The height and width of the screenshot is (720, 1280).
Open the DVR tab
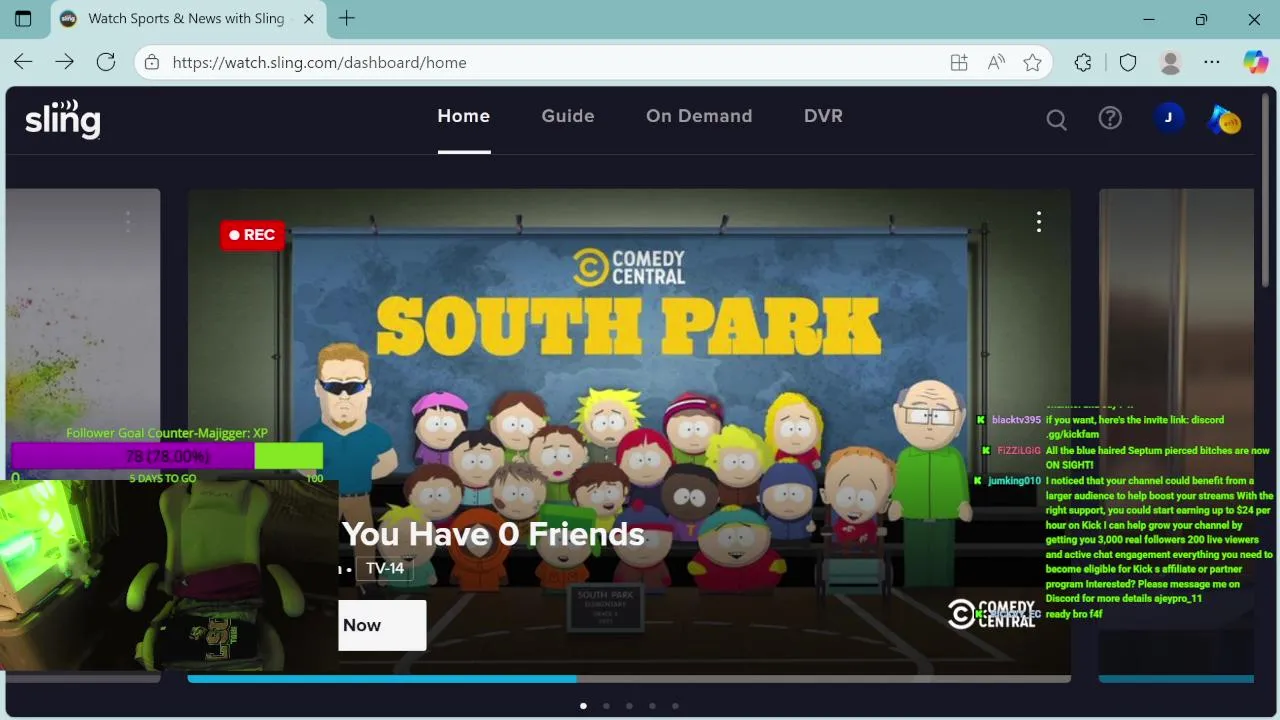tap(823, 116)
